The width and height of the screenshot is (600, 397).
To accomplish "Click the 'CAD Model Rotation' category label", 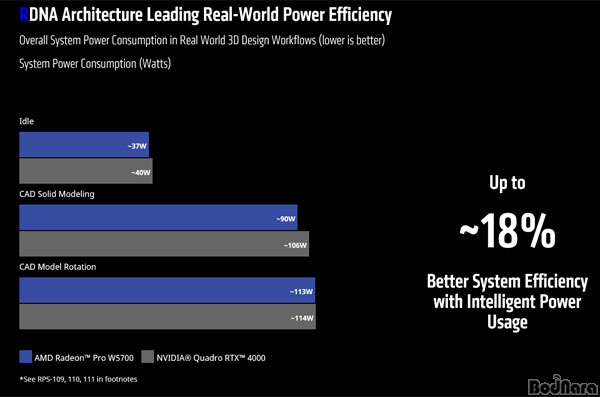I will coord(58,267).
